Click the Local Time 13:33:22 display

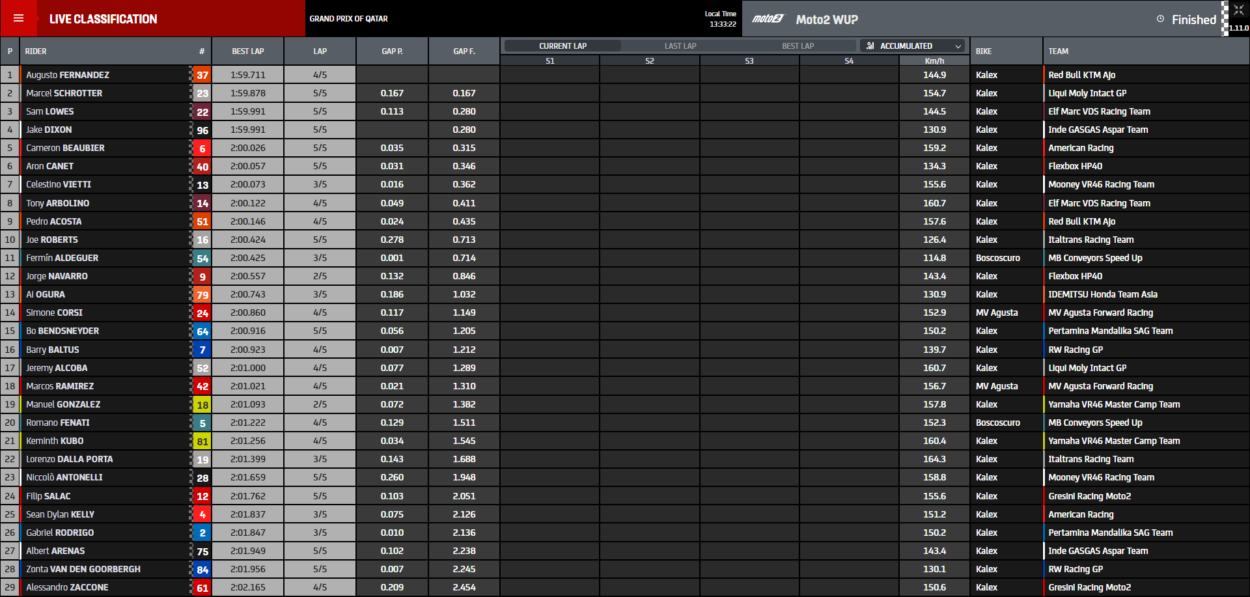[720, 19]
